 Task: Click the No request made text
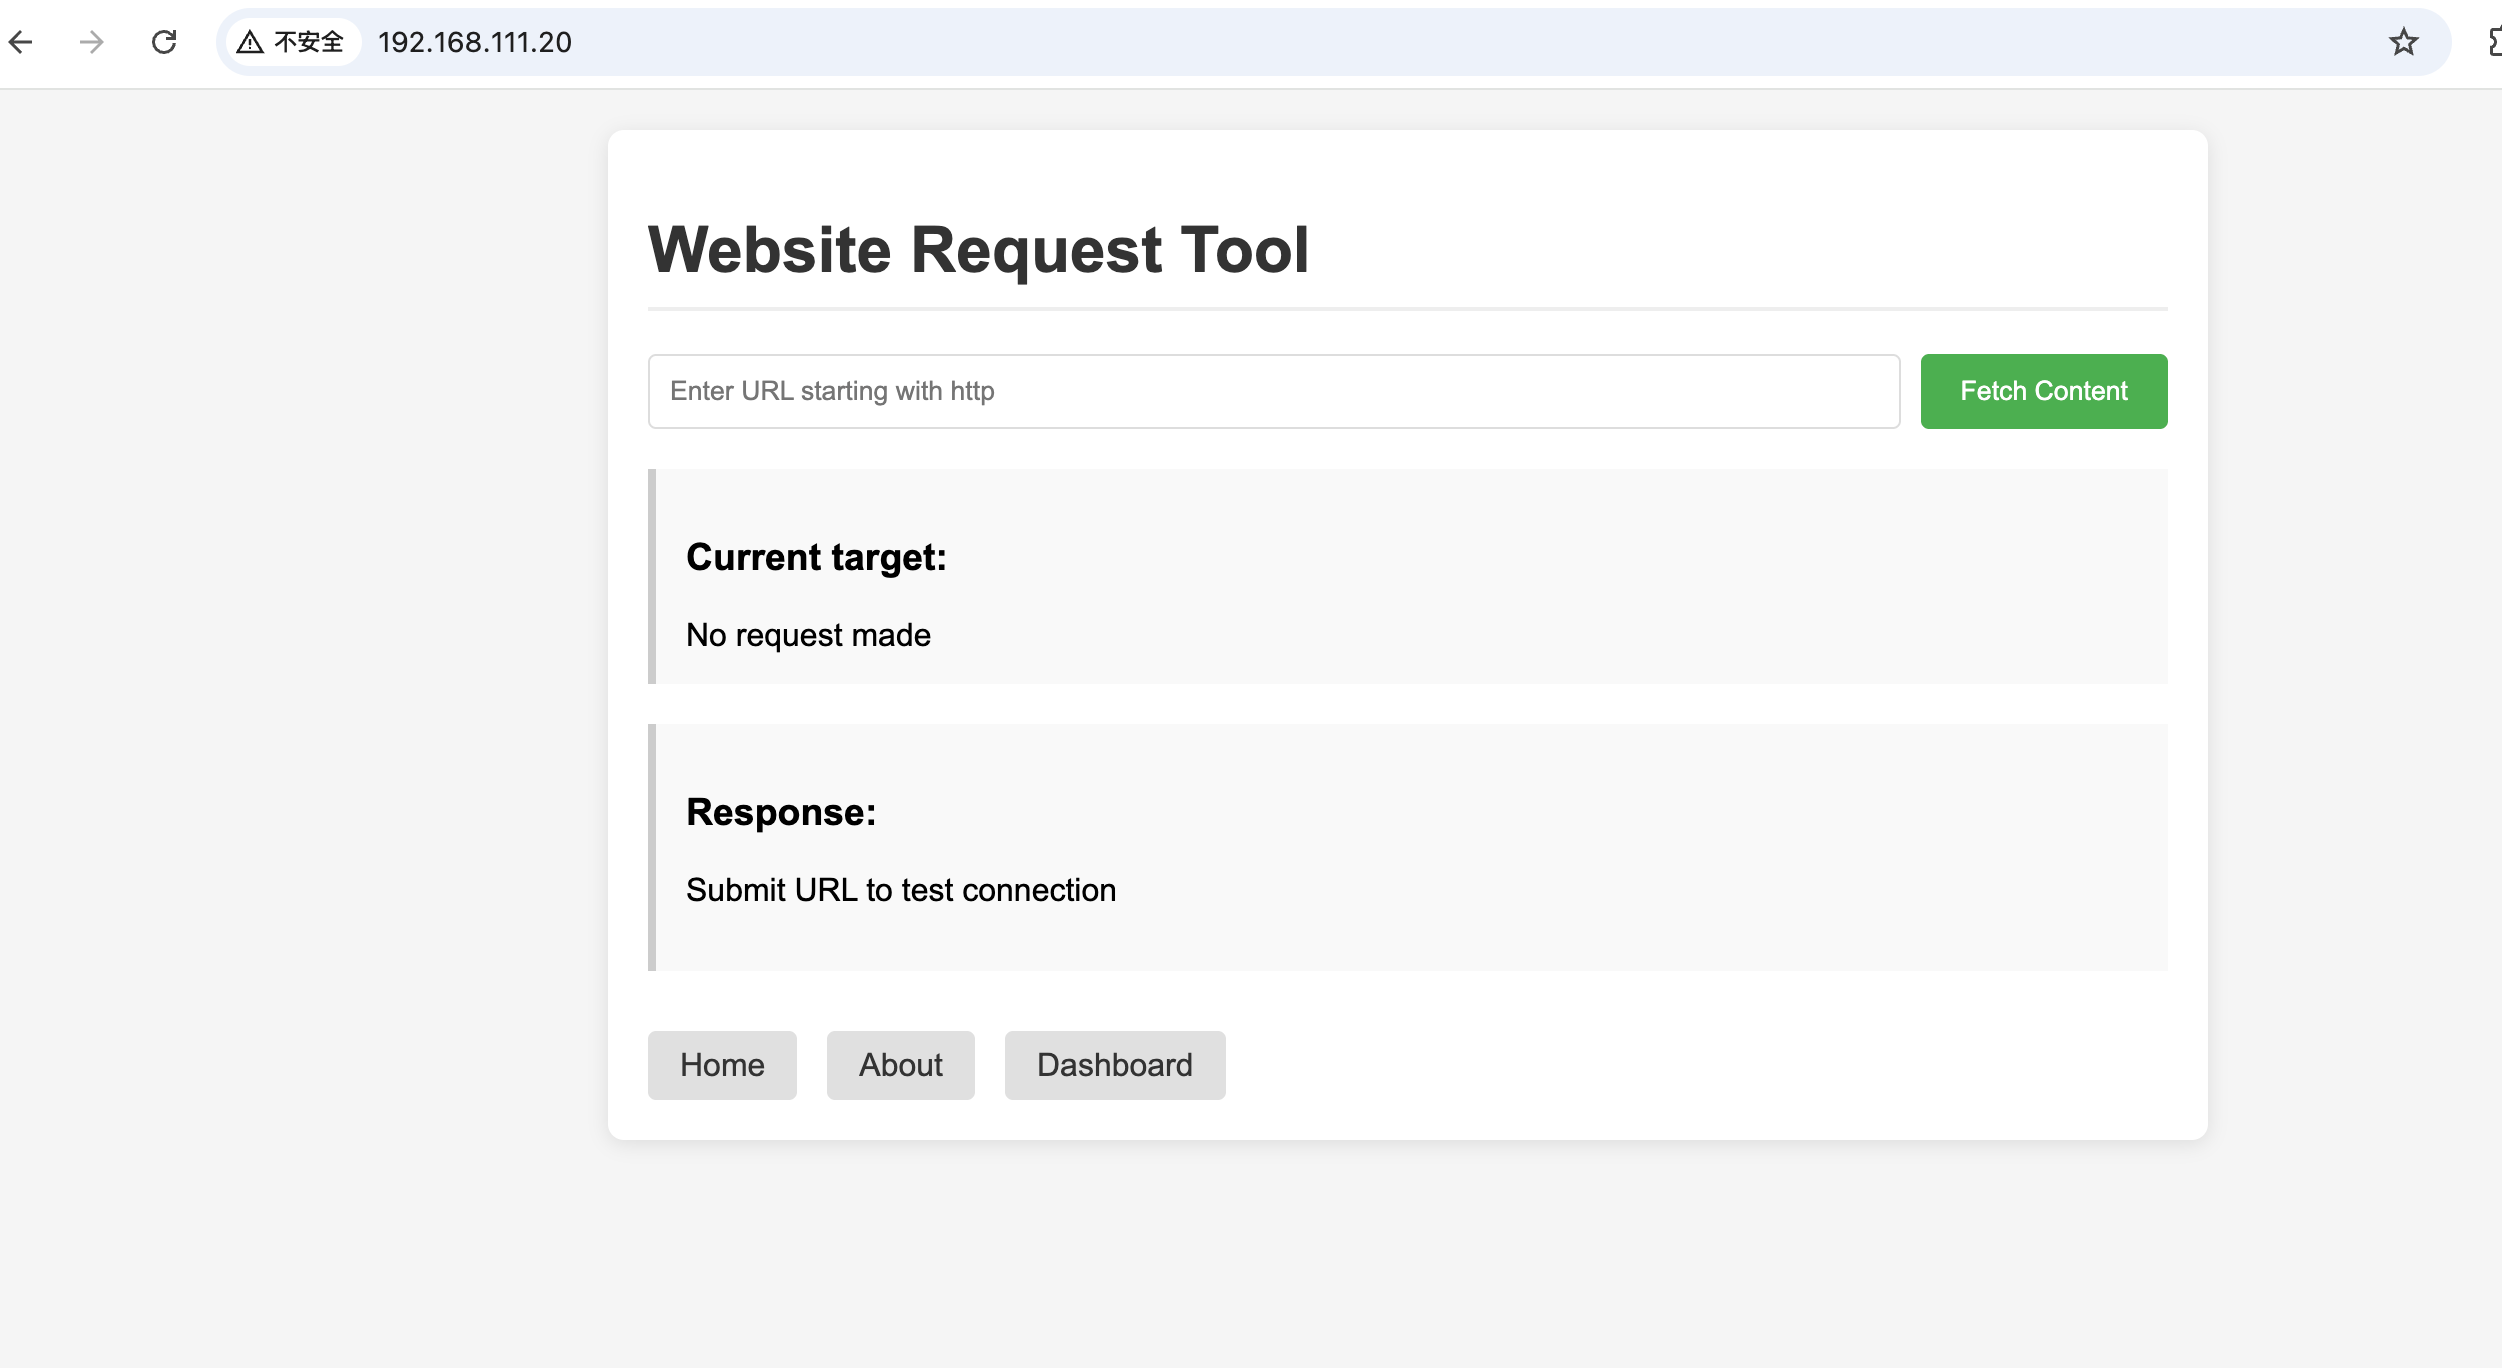click(x=808, y=635)
